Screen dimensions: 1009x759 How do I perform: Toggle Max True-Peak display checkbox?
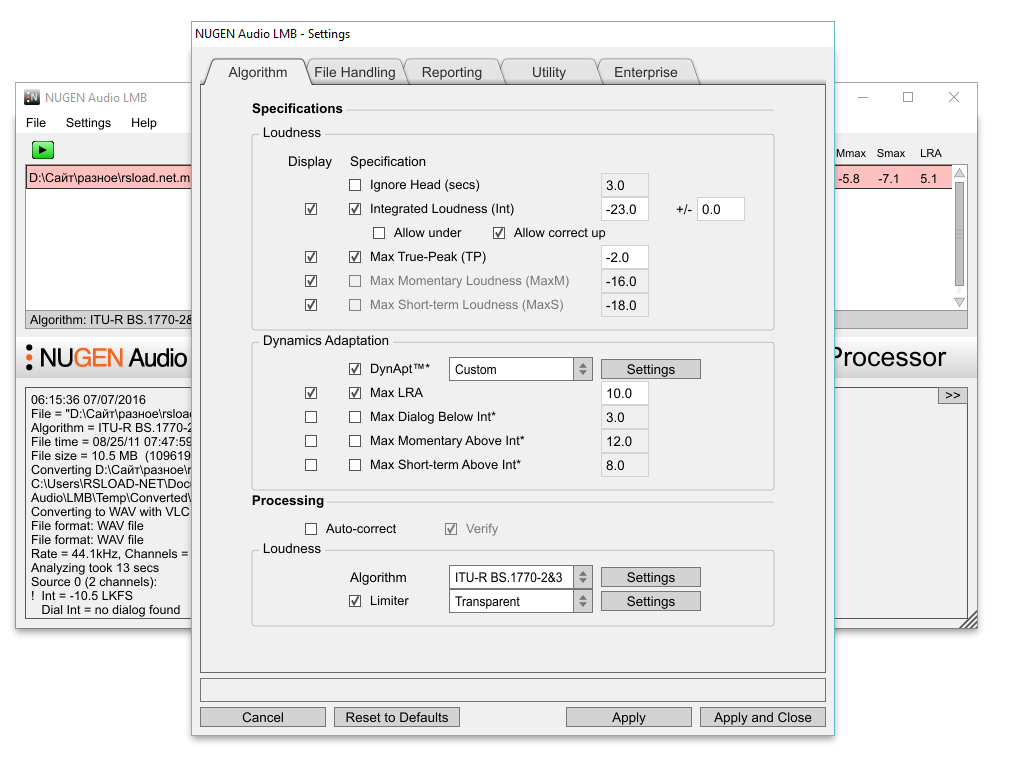pyautogui.click(x=311, y=257)
